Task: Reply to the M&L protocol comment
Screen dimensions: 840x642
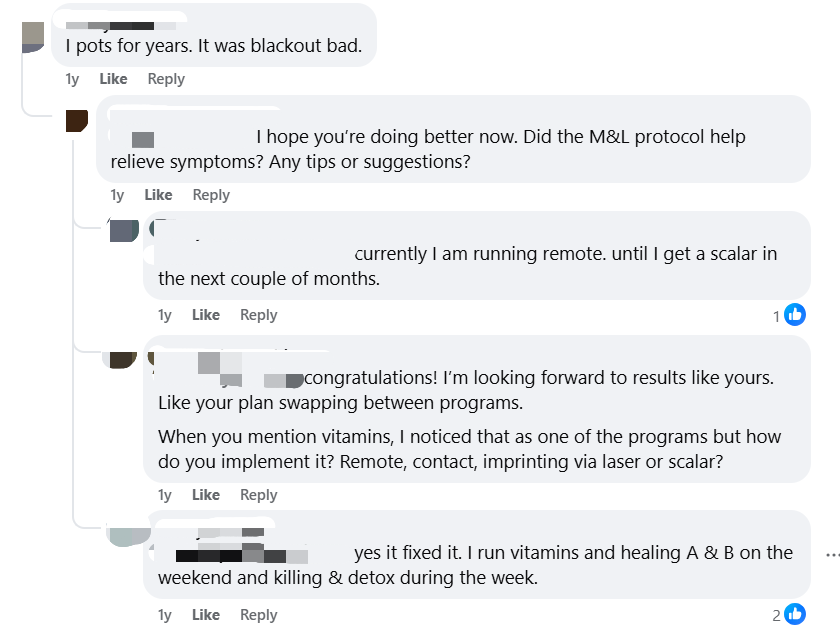Action: [211, 195]
